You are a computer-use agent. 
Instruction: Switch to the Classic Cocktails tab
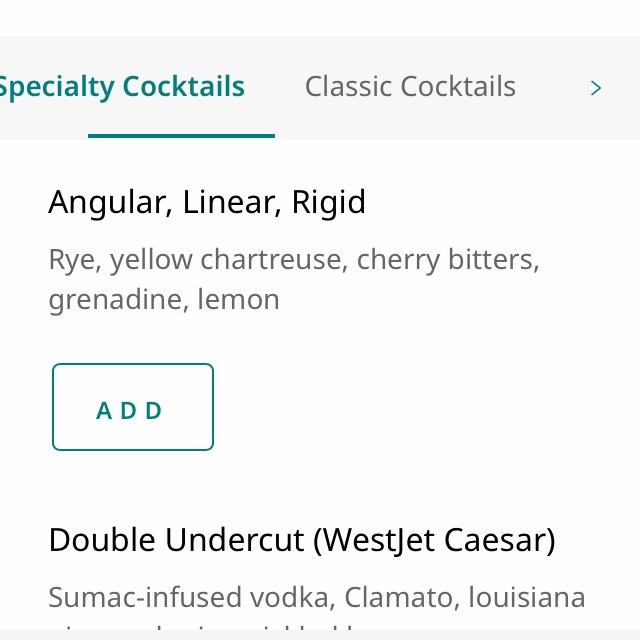point(410,87)
